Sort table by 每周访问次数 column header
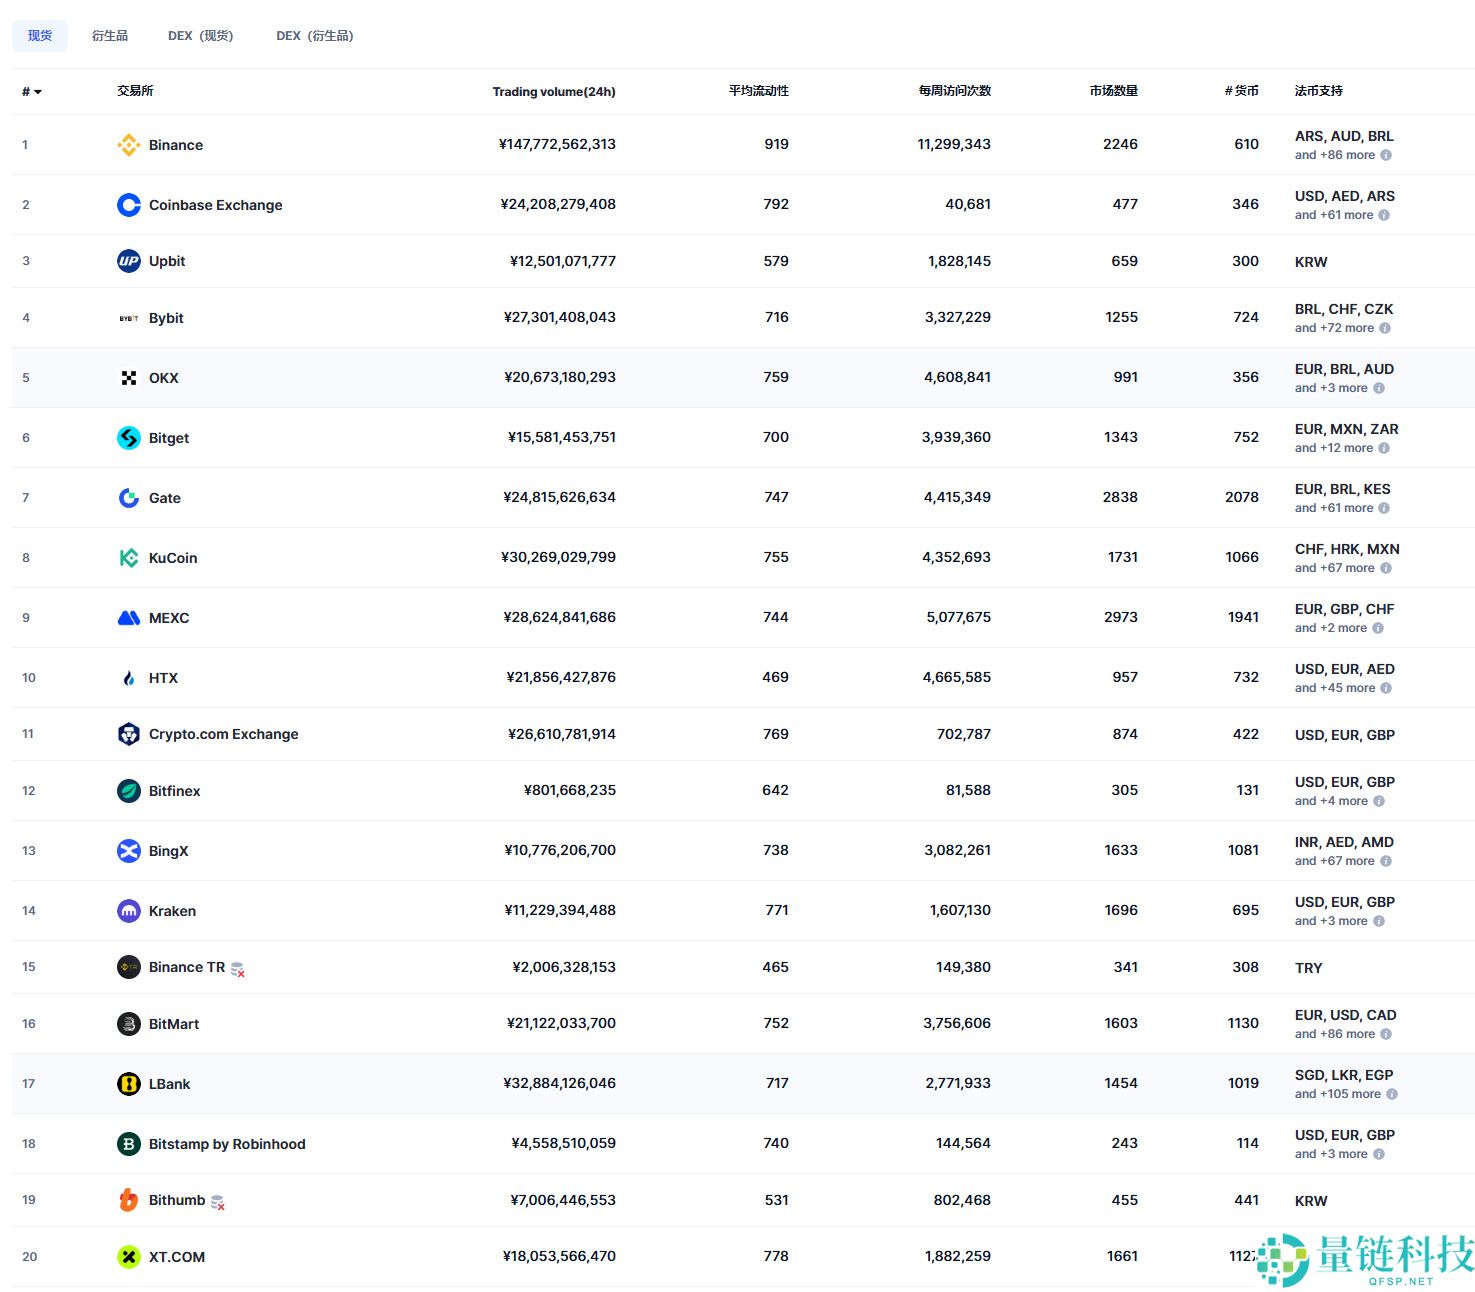The height and width of the screenshot is (1292, 1475). click(x=954, y=91)
